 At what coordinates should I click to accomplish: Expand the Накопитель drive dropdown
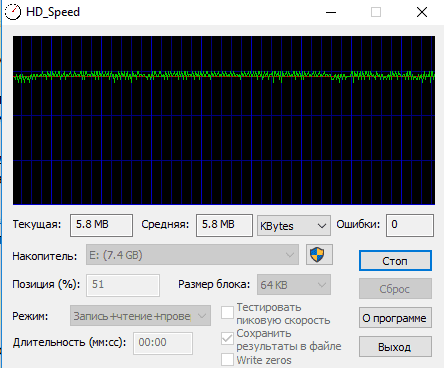coord(192,255)
